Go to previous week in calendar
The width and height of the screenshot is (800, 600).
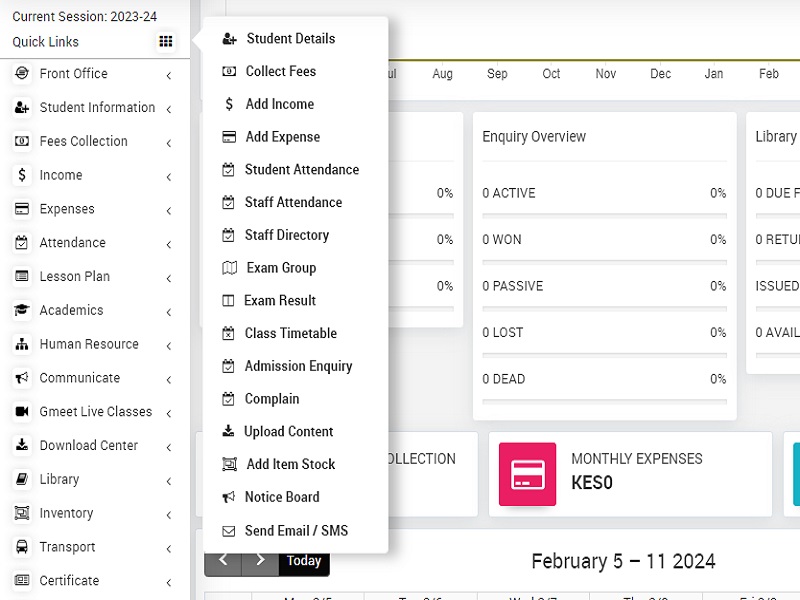click(x=224, y=560)
